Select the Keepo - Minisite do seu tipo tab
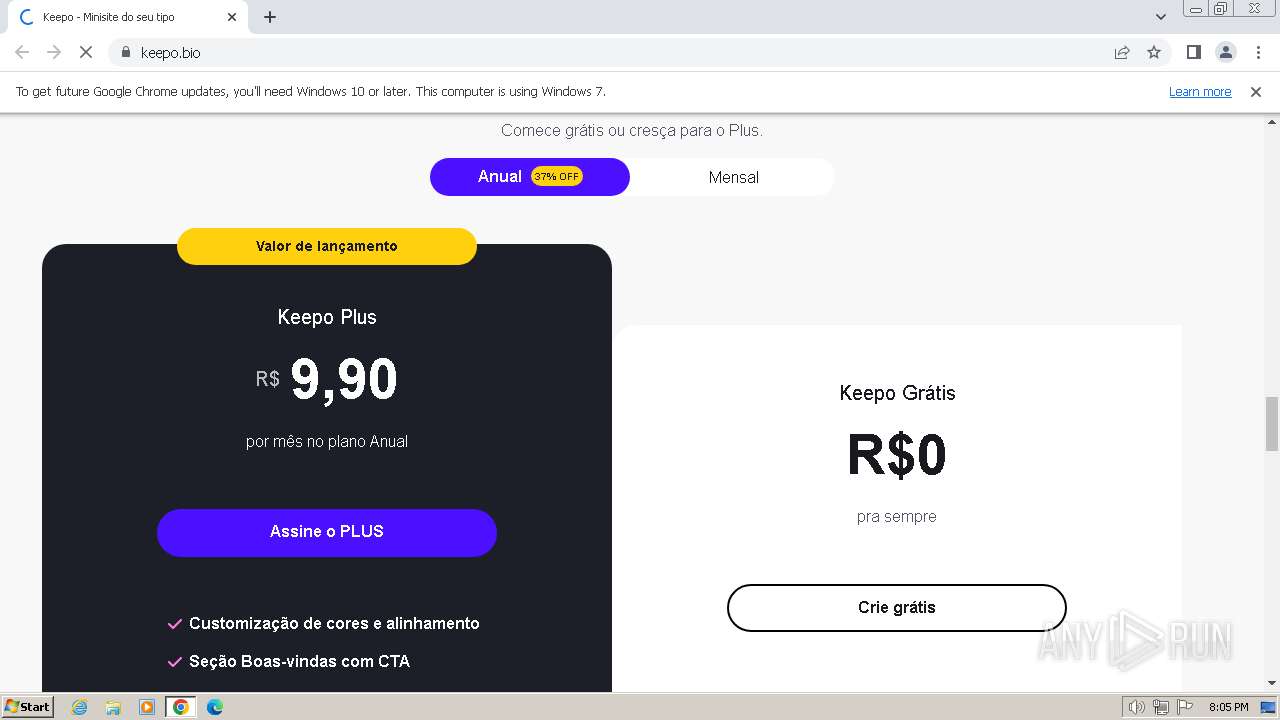Image resolution: width=1280 pixels, height=720 pixels. click(120, 17)
